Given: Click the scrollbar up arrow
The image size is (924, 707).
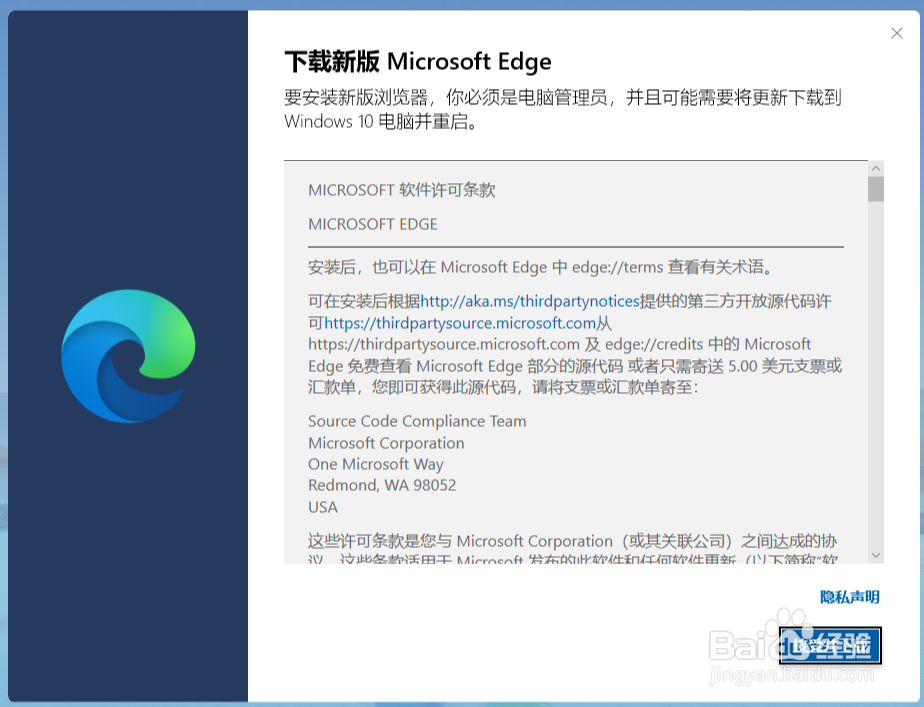Looking at the screenshot, I should pos(877,167).
